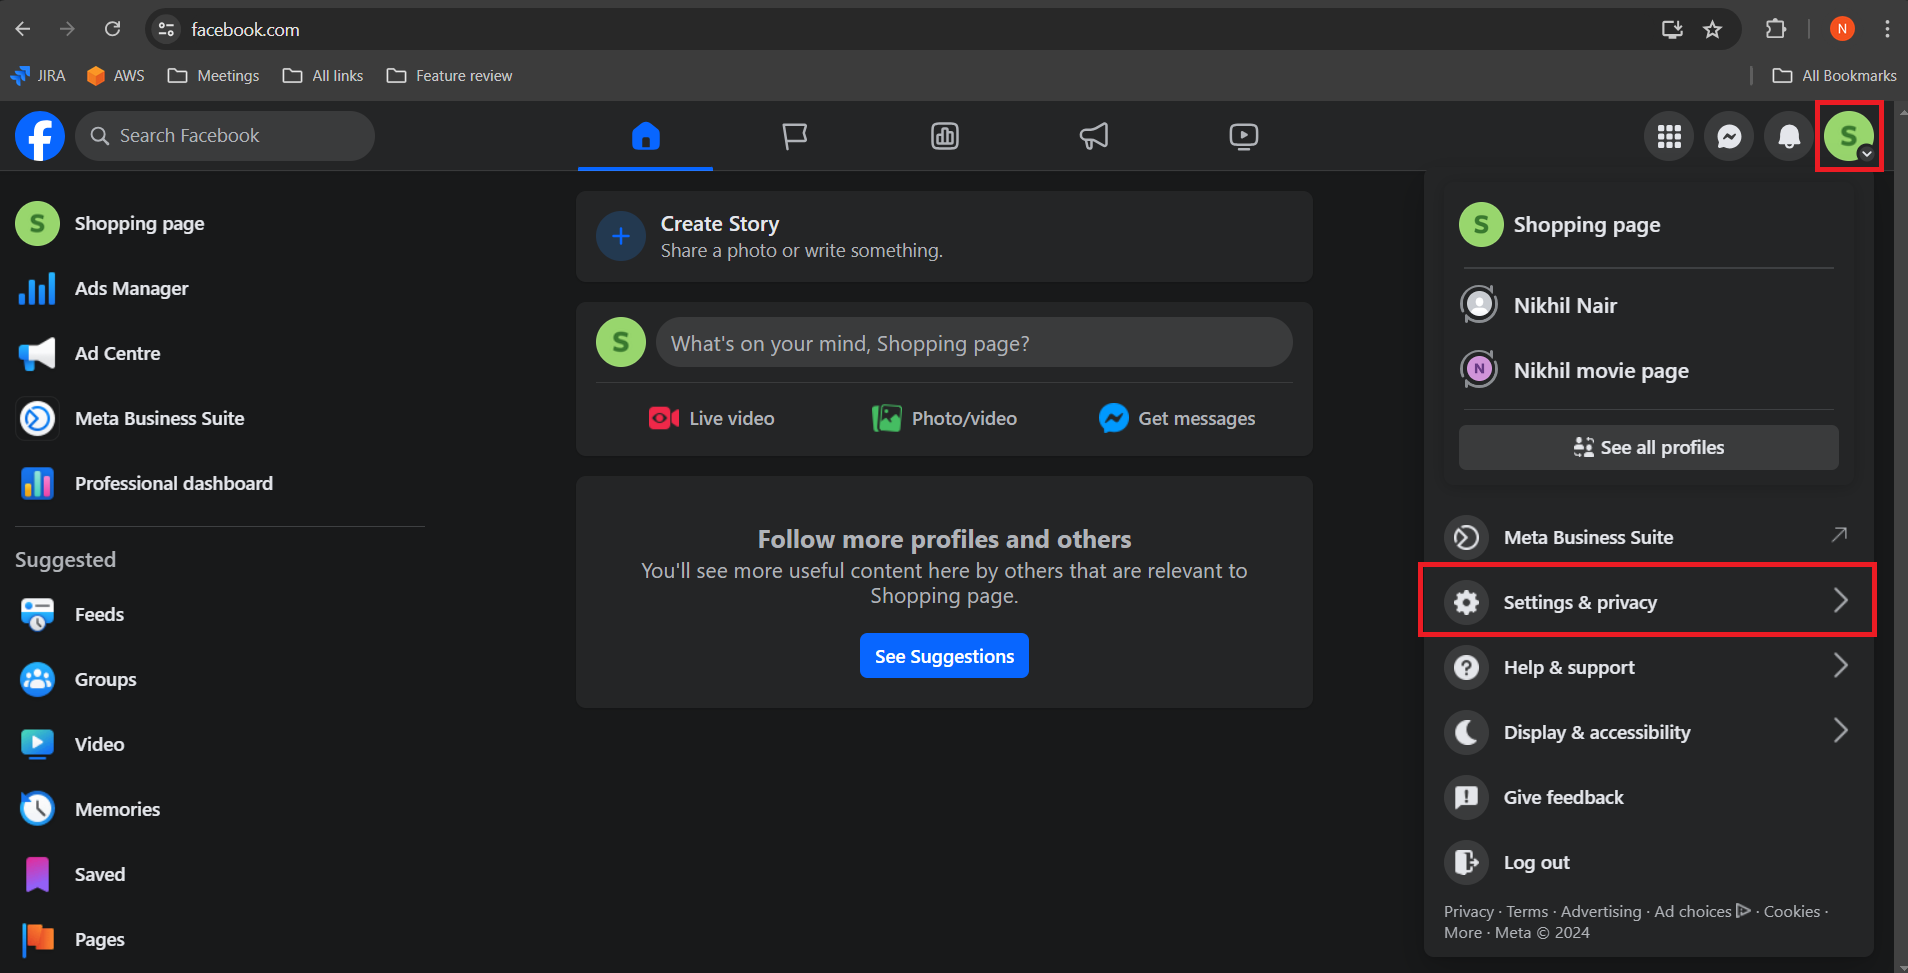Open the Chrome profile avatar N
The width and height of the screenshot is (1908, 973).
(x=1842, y=29)
